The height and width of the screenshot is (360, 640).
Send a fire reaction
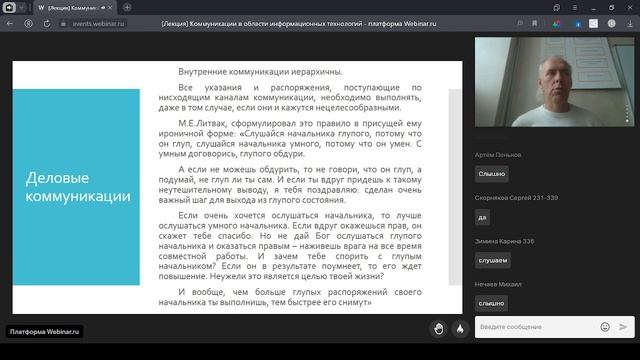[460, 329]
